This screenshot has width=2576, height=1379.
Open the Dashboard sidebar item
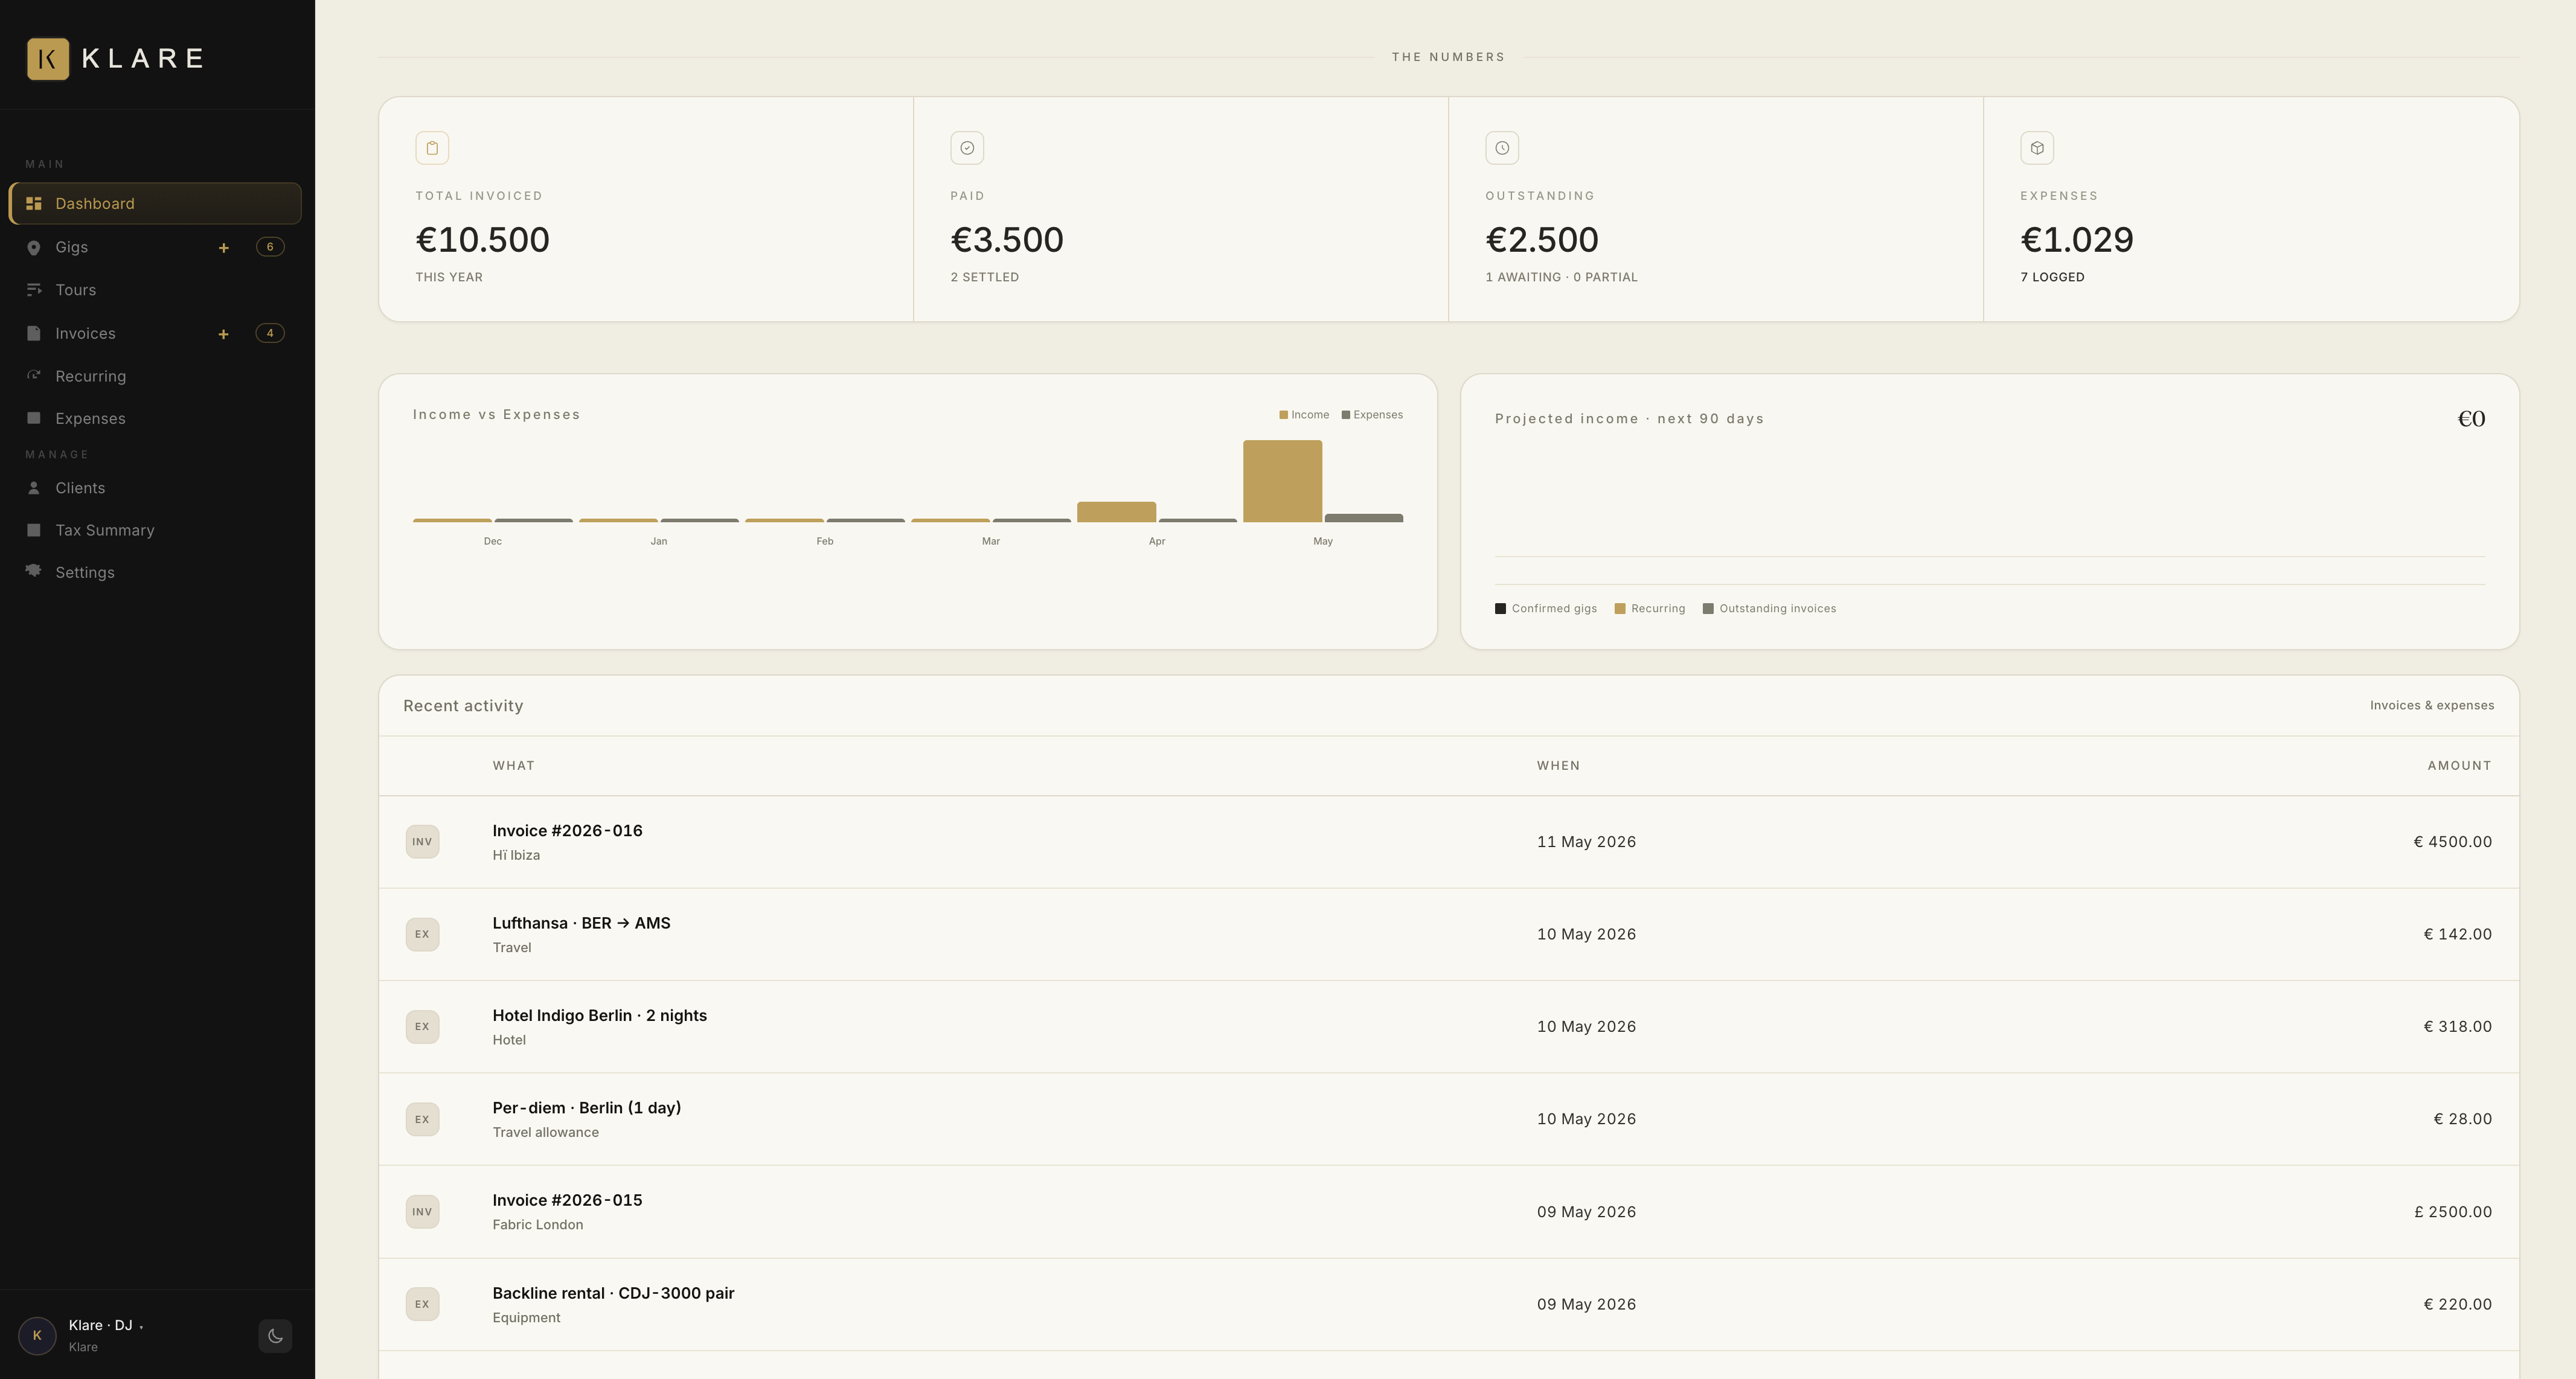pyautogui.click(x=155, y=203)
